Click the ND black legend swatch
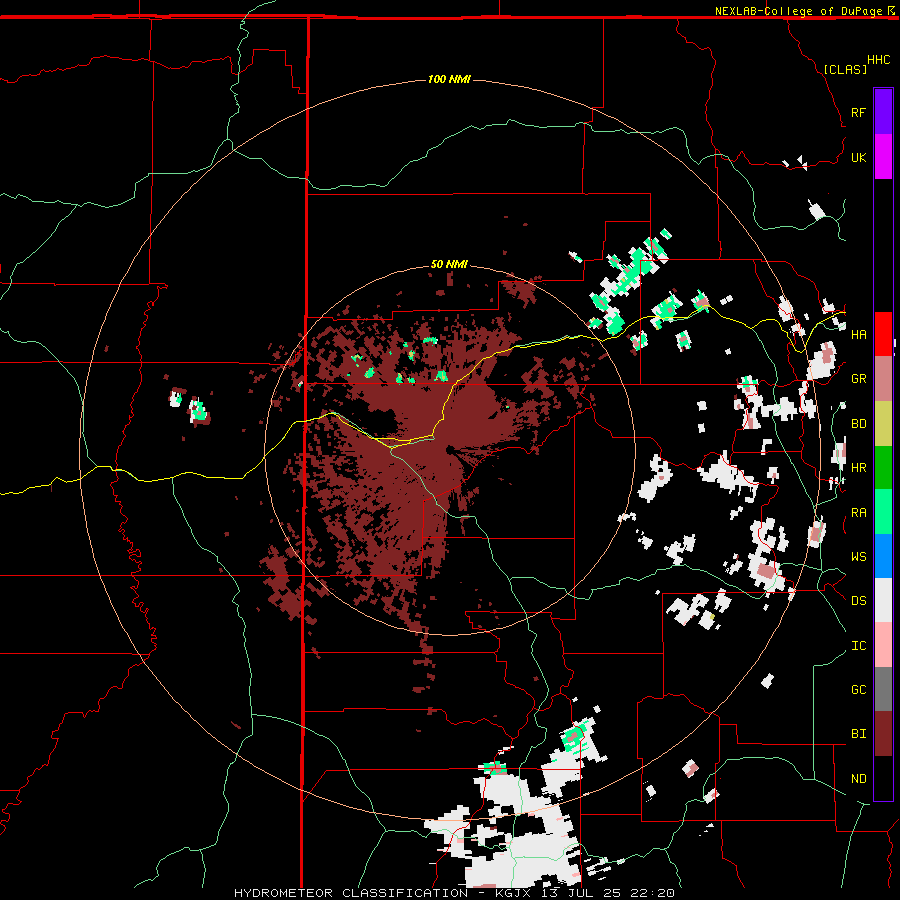 [883, 778]
